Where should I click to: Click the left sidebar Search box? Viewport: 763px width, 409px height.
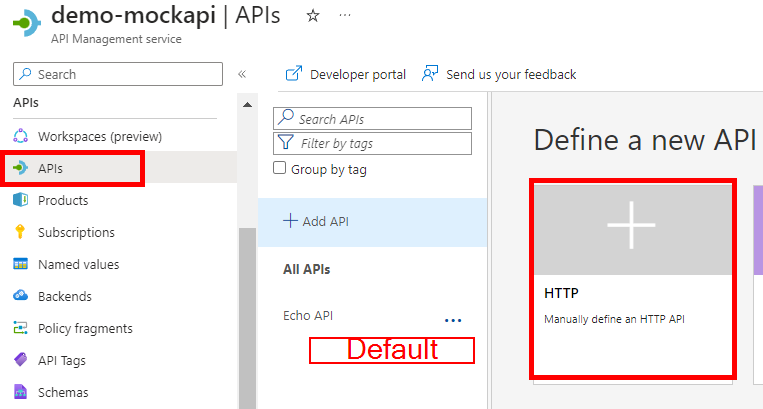tap(118, 74)
